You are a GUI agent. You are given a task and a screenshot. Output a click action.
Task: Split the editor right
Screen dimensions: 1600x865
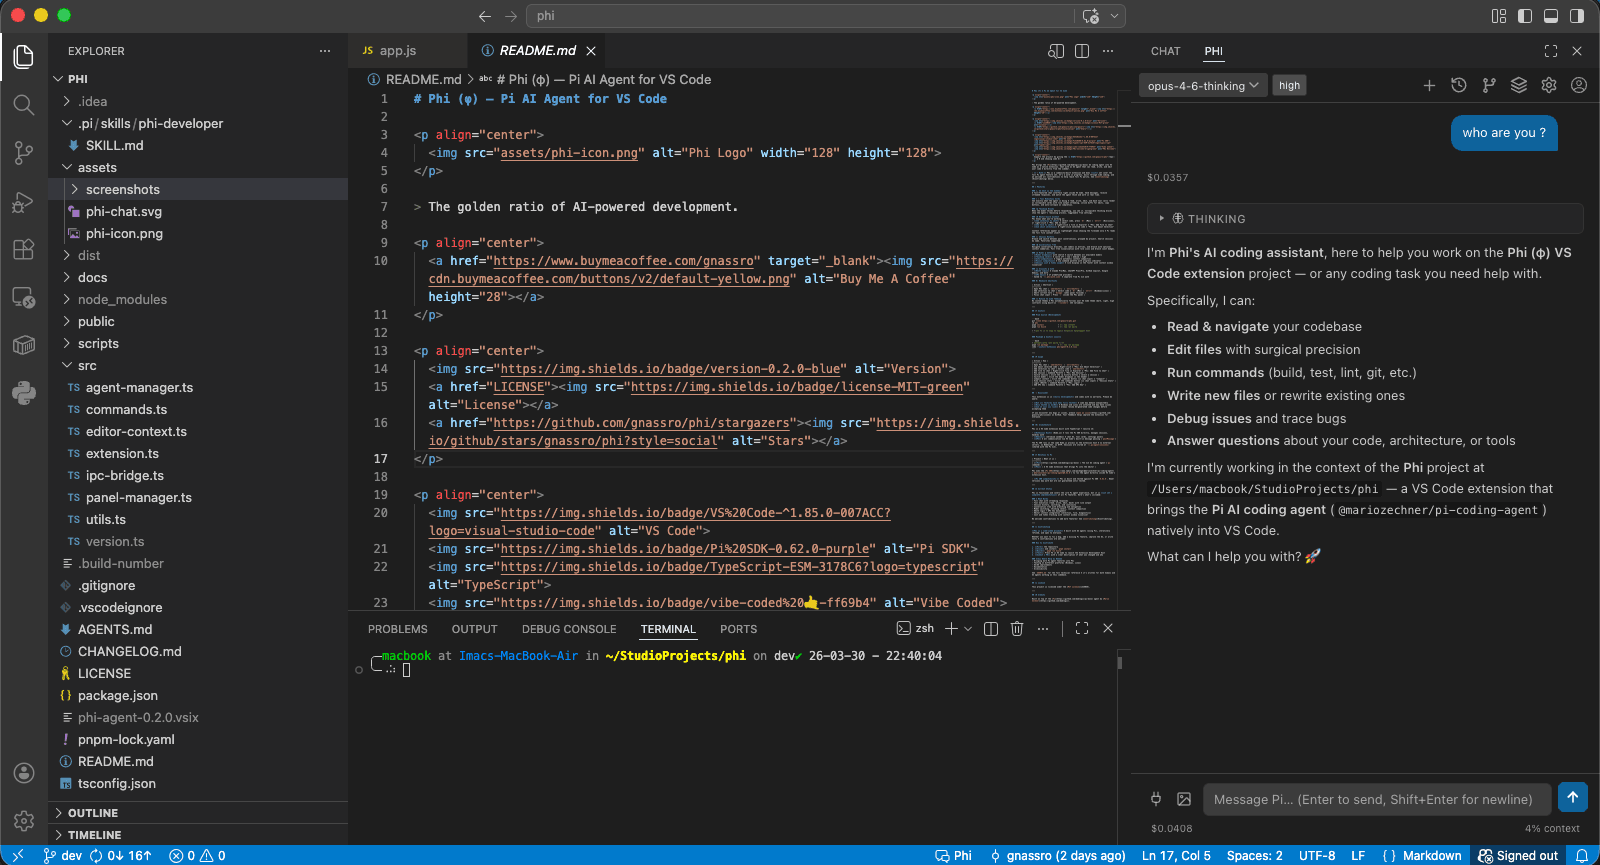click(x=1082, y=51)
